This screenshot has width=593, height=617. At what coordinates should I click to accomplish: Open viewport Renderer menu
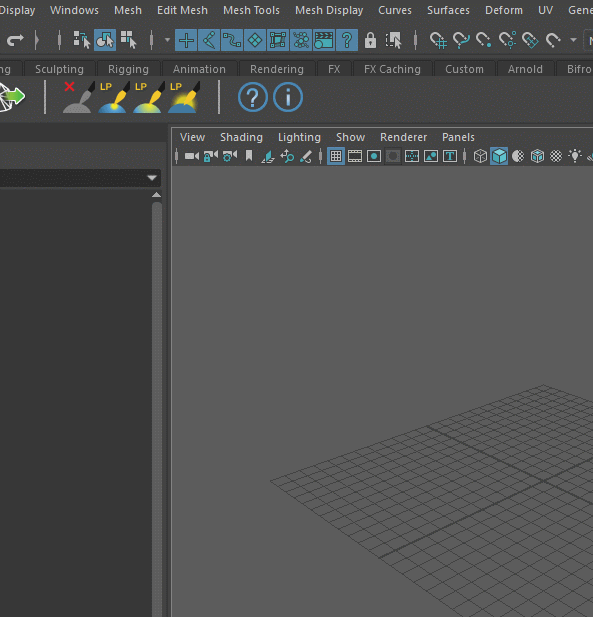coord(403,137)
